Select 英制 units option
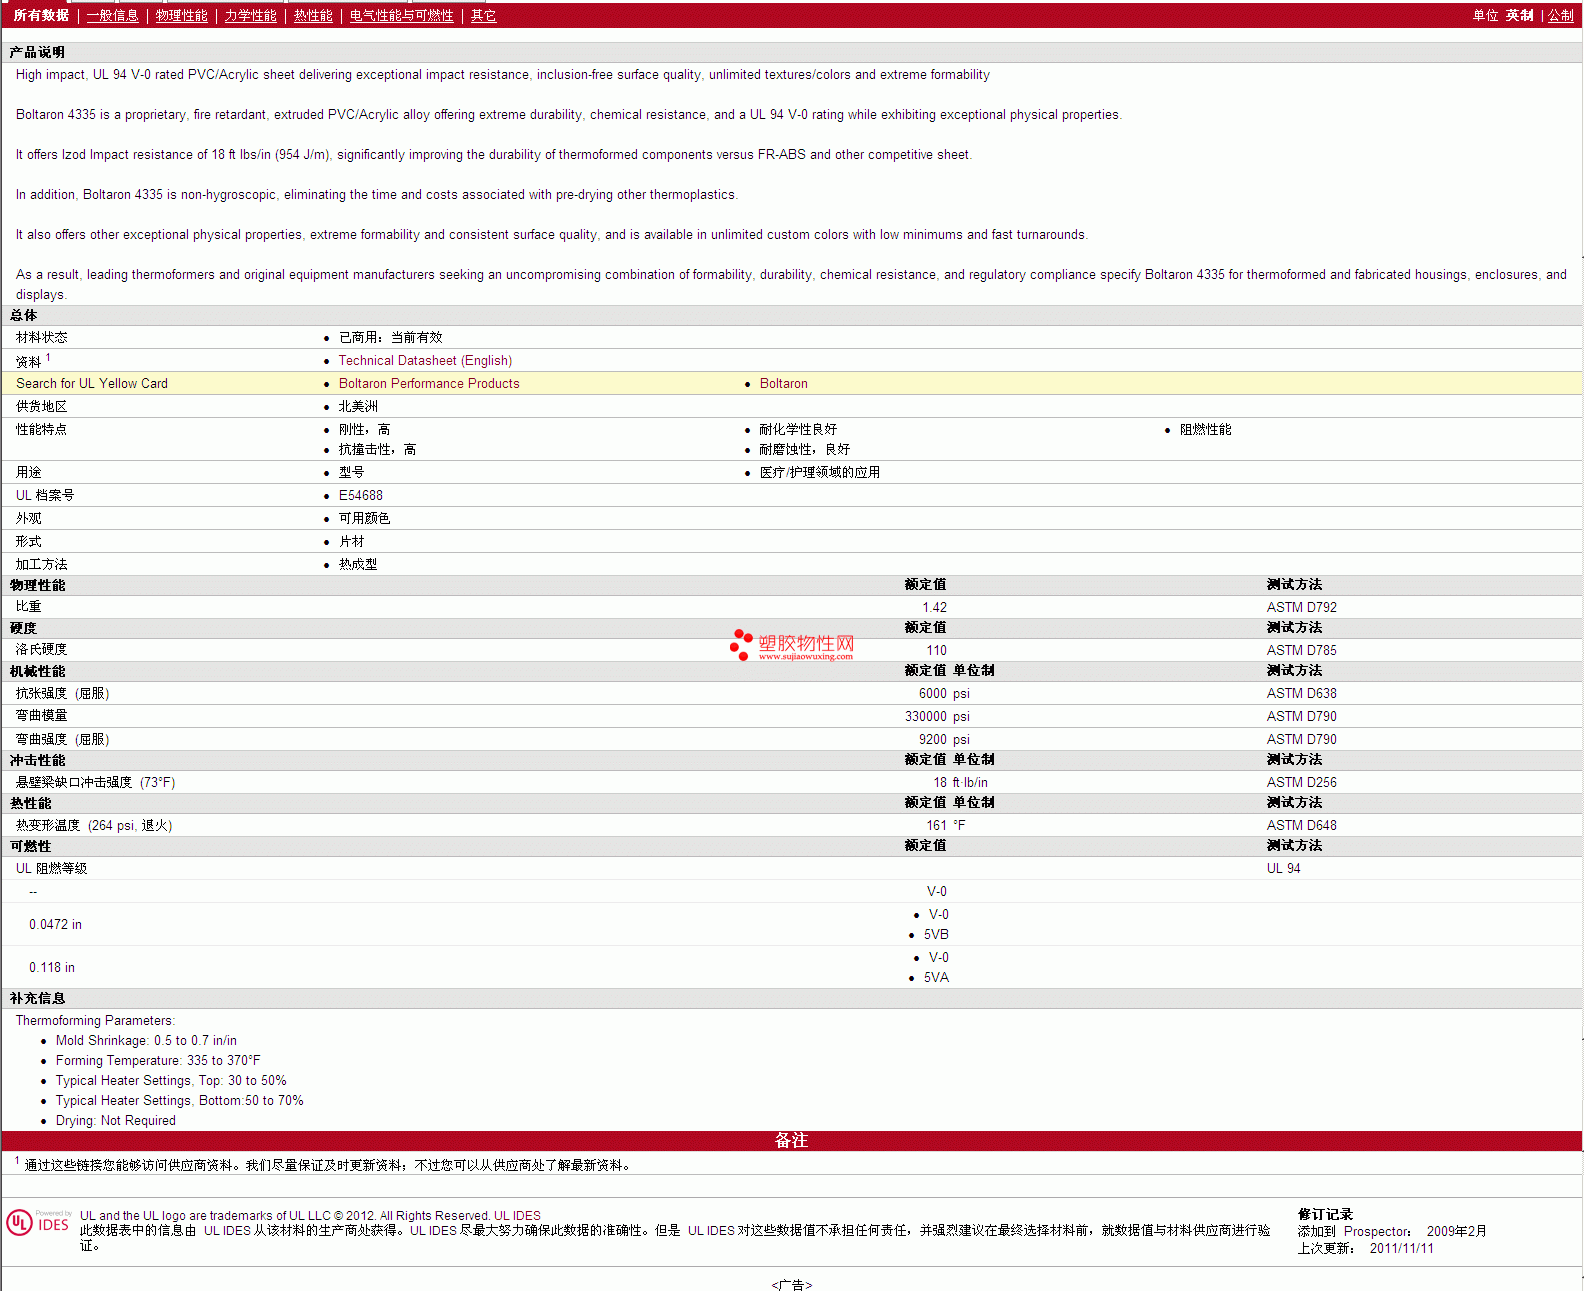Image resolution: width=1584 pixels, height=1291 pixels. click(x=1519, y=16)
